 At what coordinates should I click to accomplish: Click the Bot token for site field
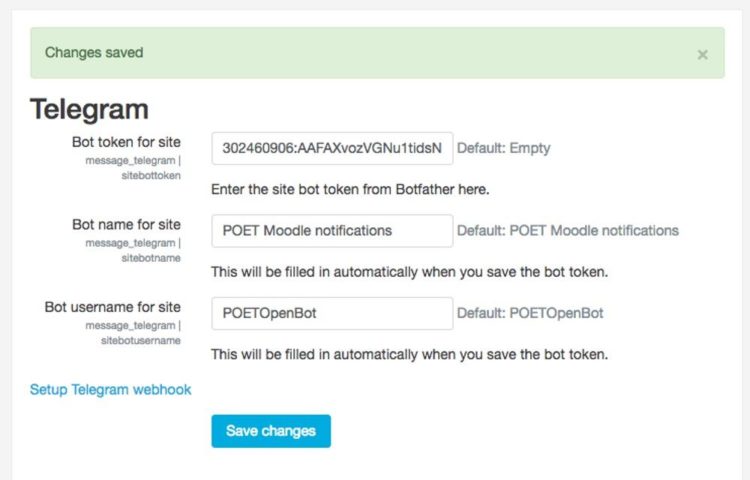[332, 148]
